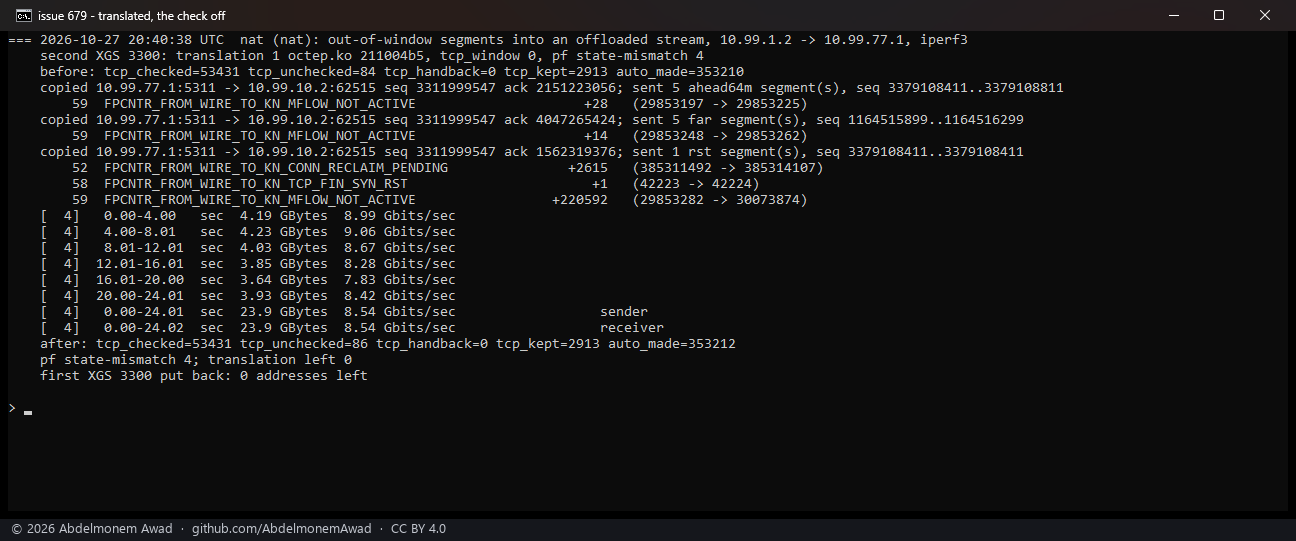Click 'FPCNTR_FROM_WIRE_TO_KN_TCP_FIN_SYN_RST' counter name

click(x=256, y=184)
